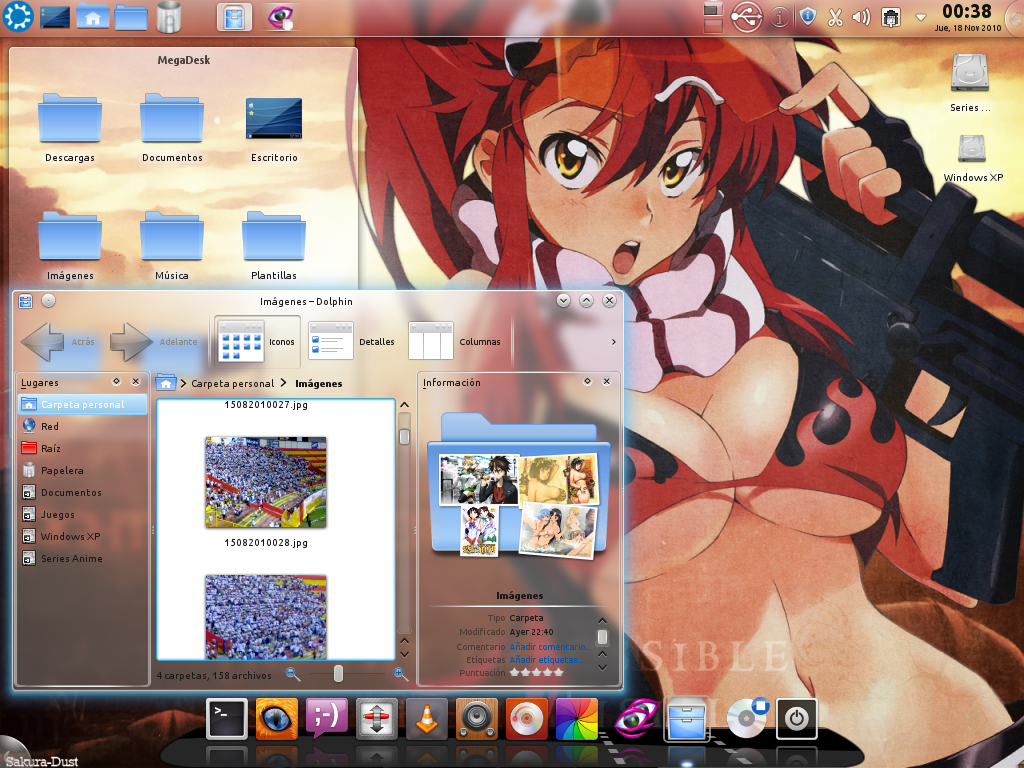
Task: Click the Dolphin window menu icon
Action: coord(25,301)
